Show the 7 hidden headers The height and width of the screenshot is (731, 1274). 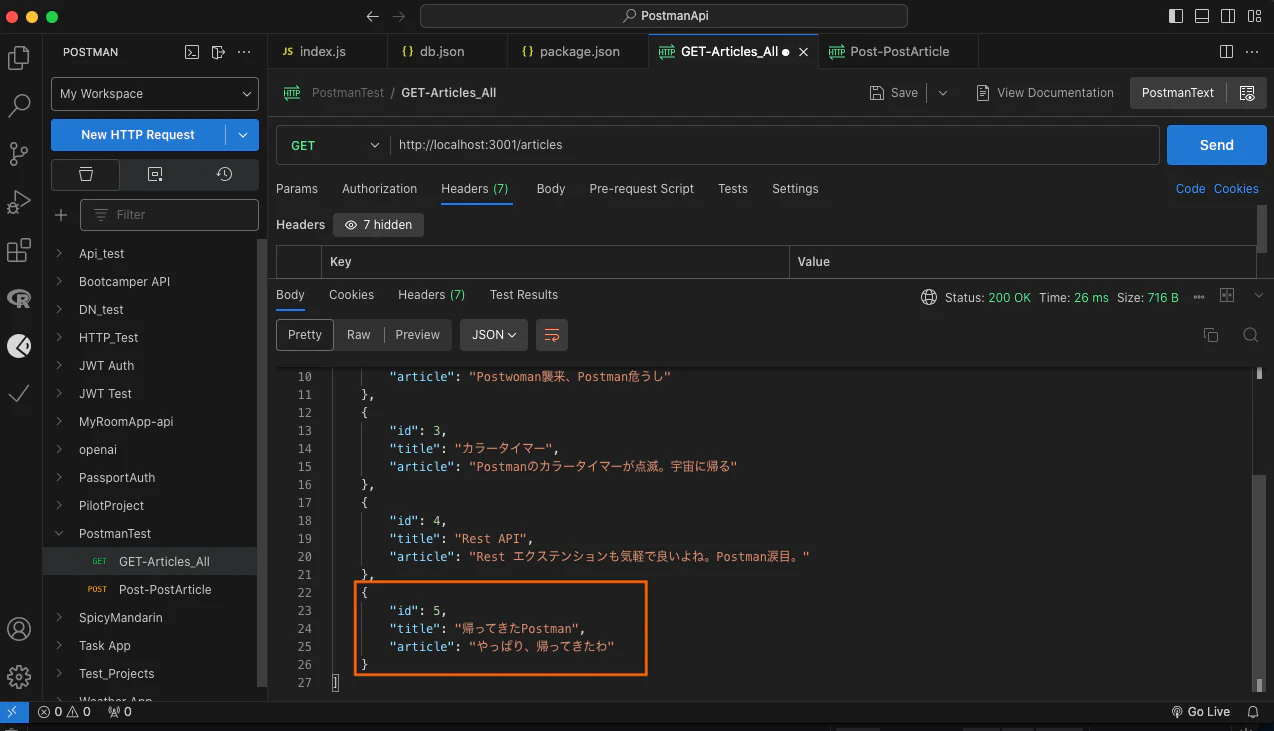378,225
